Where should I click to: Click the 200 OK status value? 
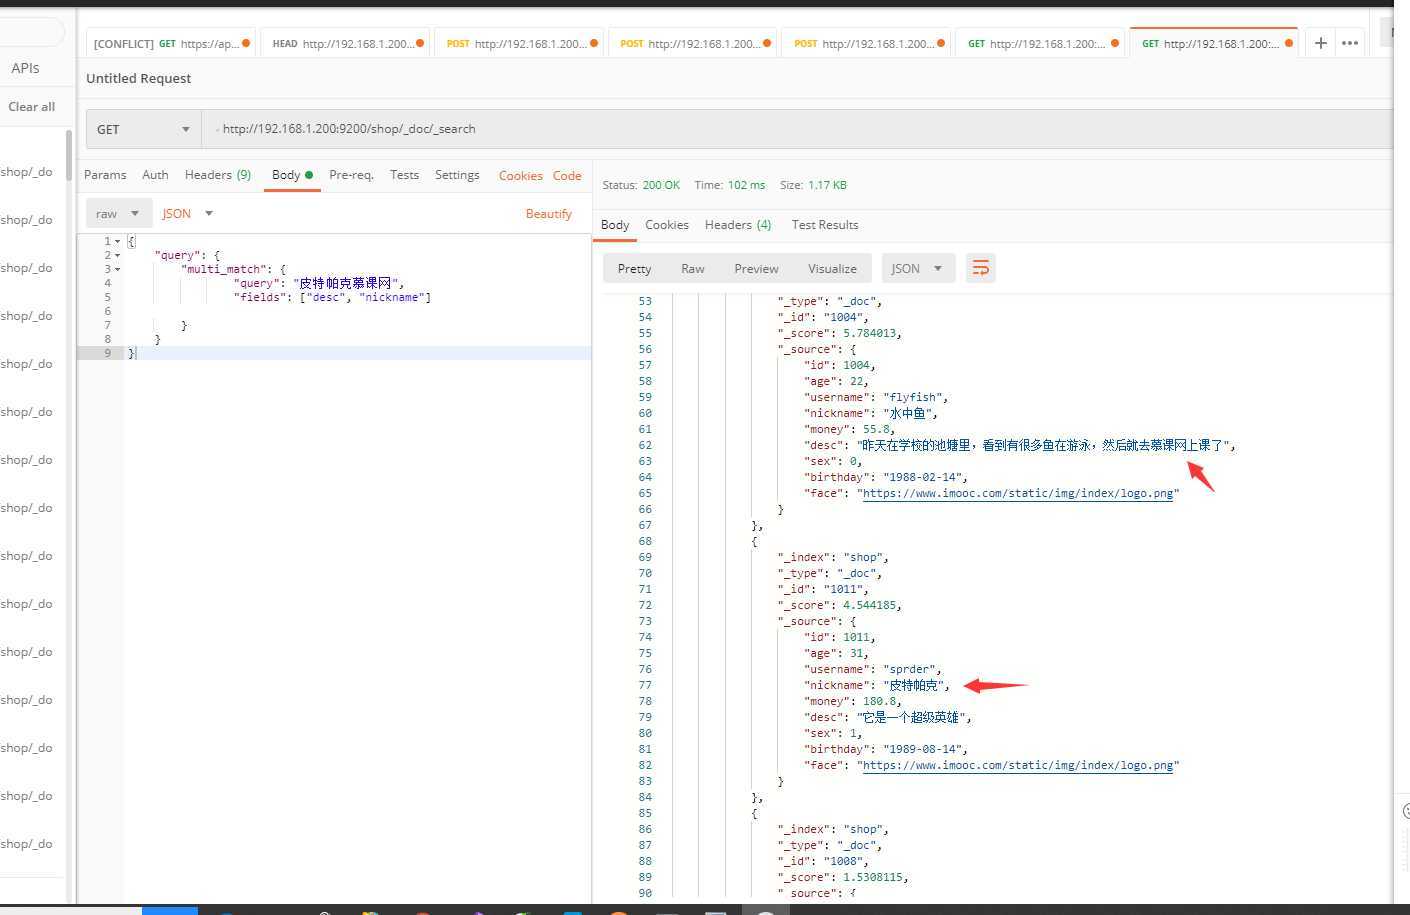pyautogui.click(x=661, y=185)
